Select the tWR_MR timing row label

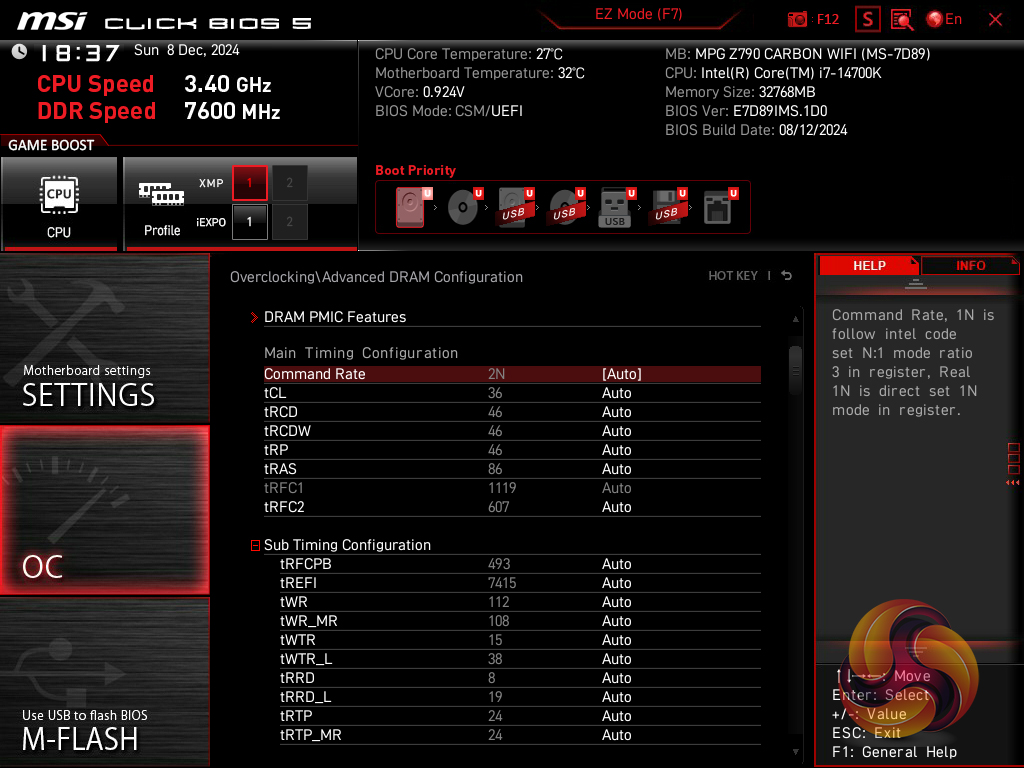pyautogui.click(x=308, y=621)
